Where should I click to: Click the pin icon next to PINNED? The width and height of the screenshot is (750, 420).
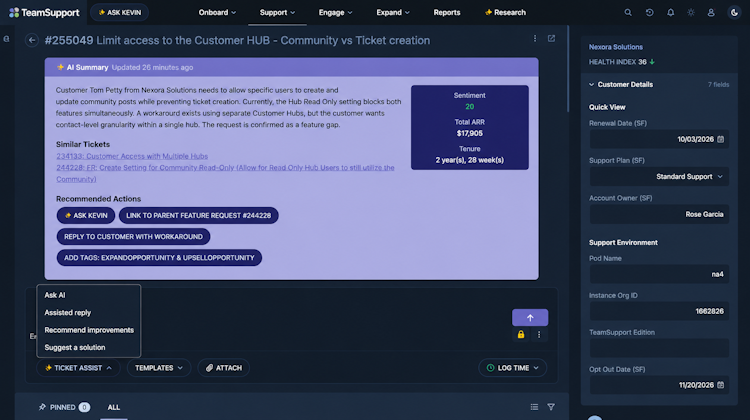tap(42, 407)
